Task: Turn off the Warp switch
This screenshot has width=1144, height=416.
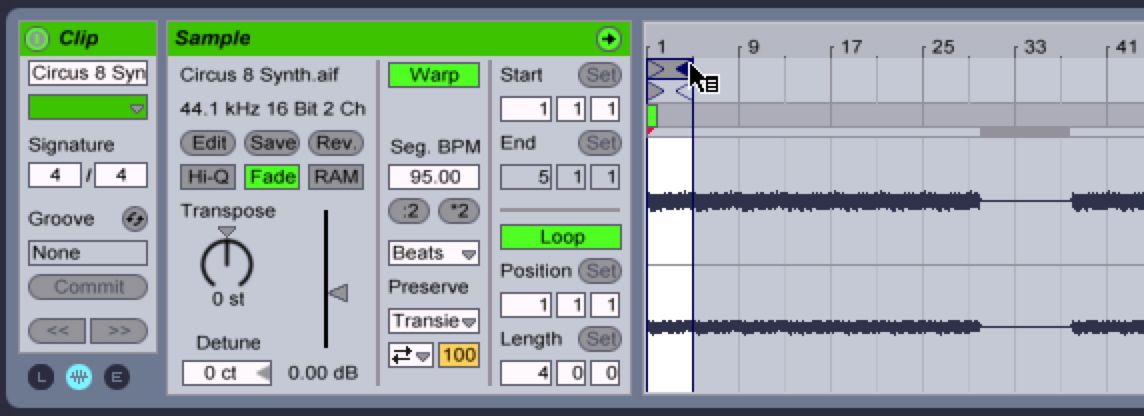Action: [x=434, y=75]
